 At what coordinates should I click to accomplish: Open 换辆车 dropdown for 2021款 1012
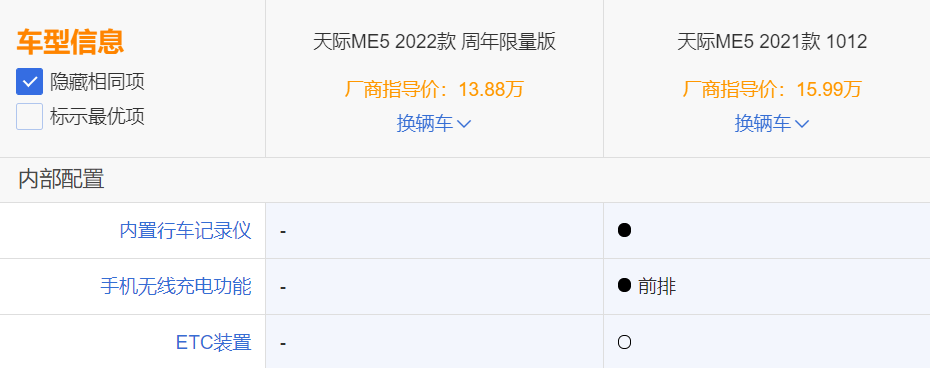(x=772, y=123)
